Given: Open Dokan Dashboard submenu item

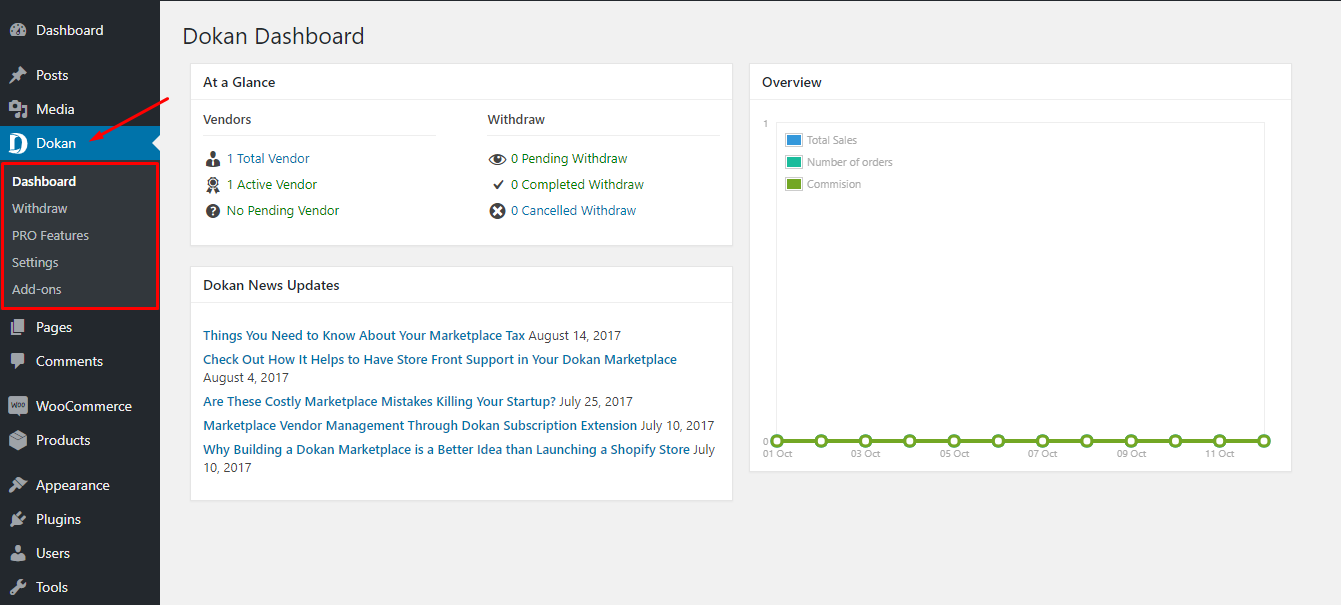Looking at the screenshot, I should tap(44, 181).
